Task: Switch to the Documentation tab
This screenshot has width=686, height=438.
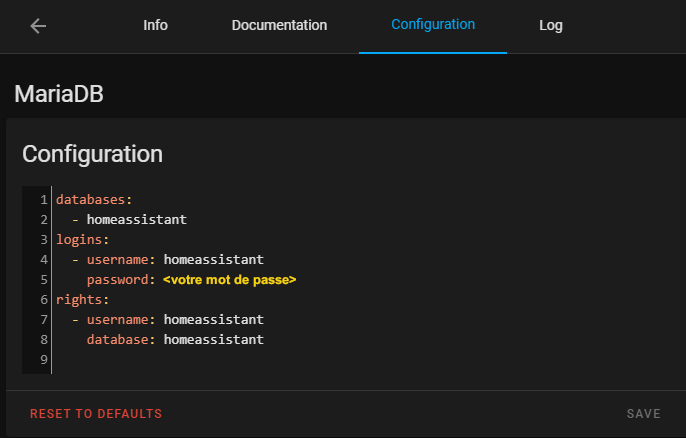Action: coord(279,25)
